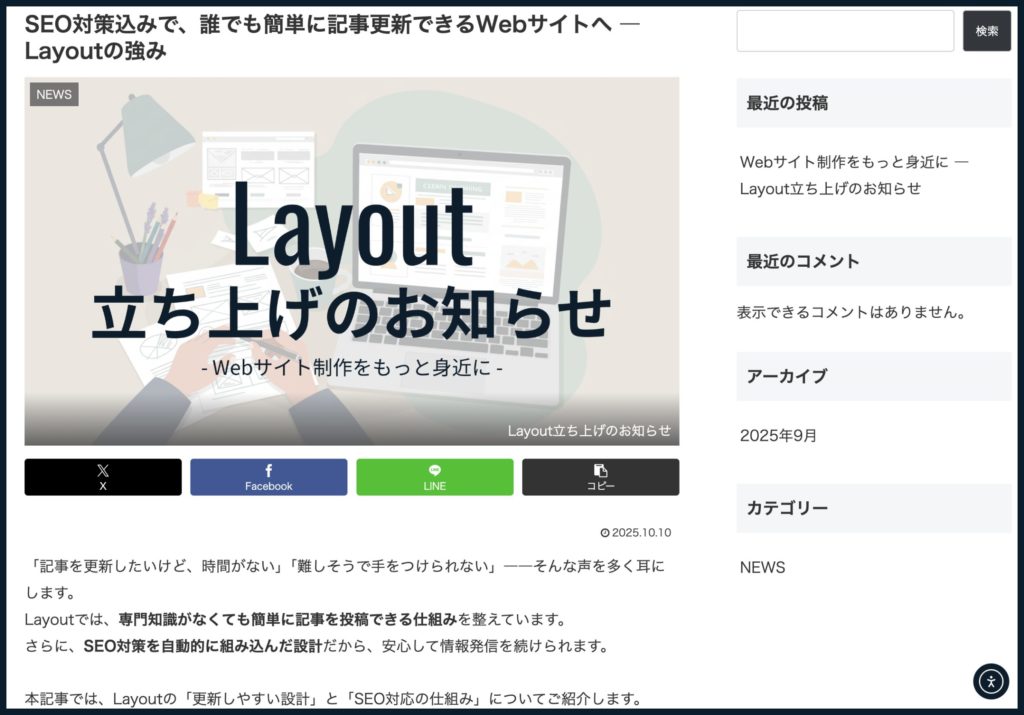Click the Facebook 'f' logo icon
Screen dimensions: 1024x715
[268, 470]
